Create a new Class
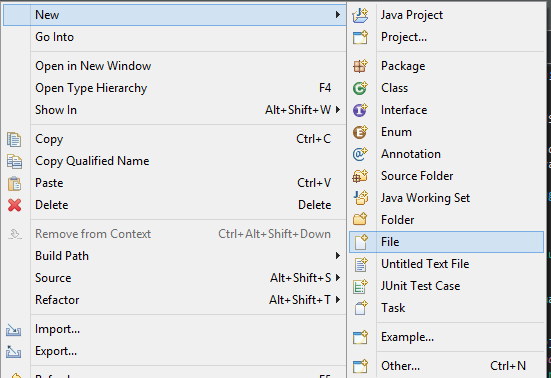551x378 pixels. click(446, 88)
